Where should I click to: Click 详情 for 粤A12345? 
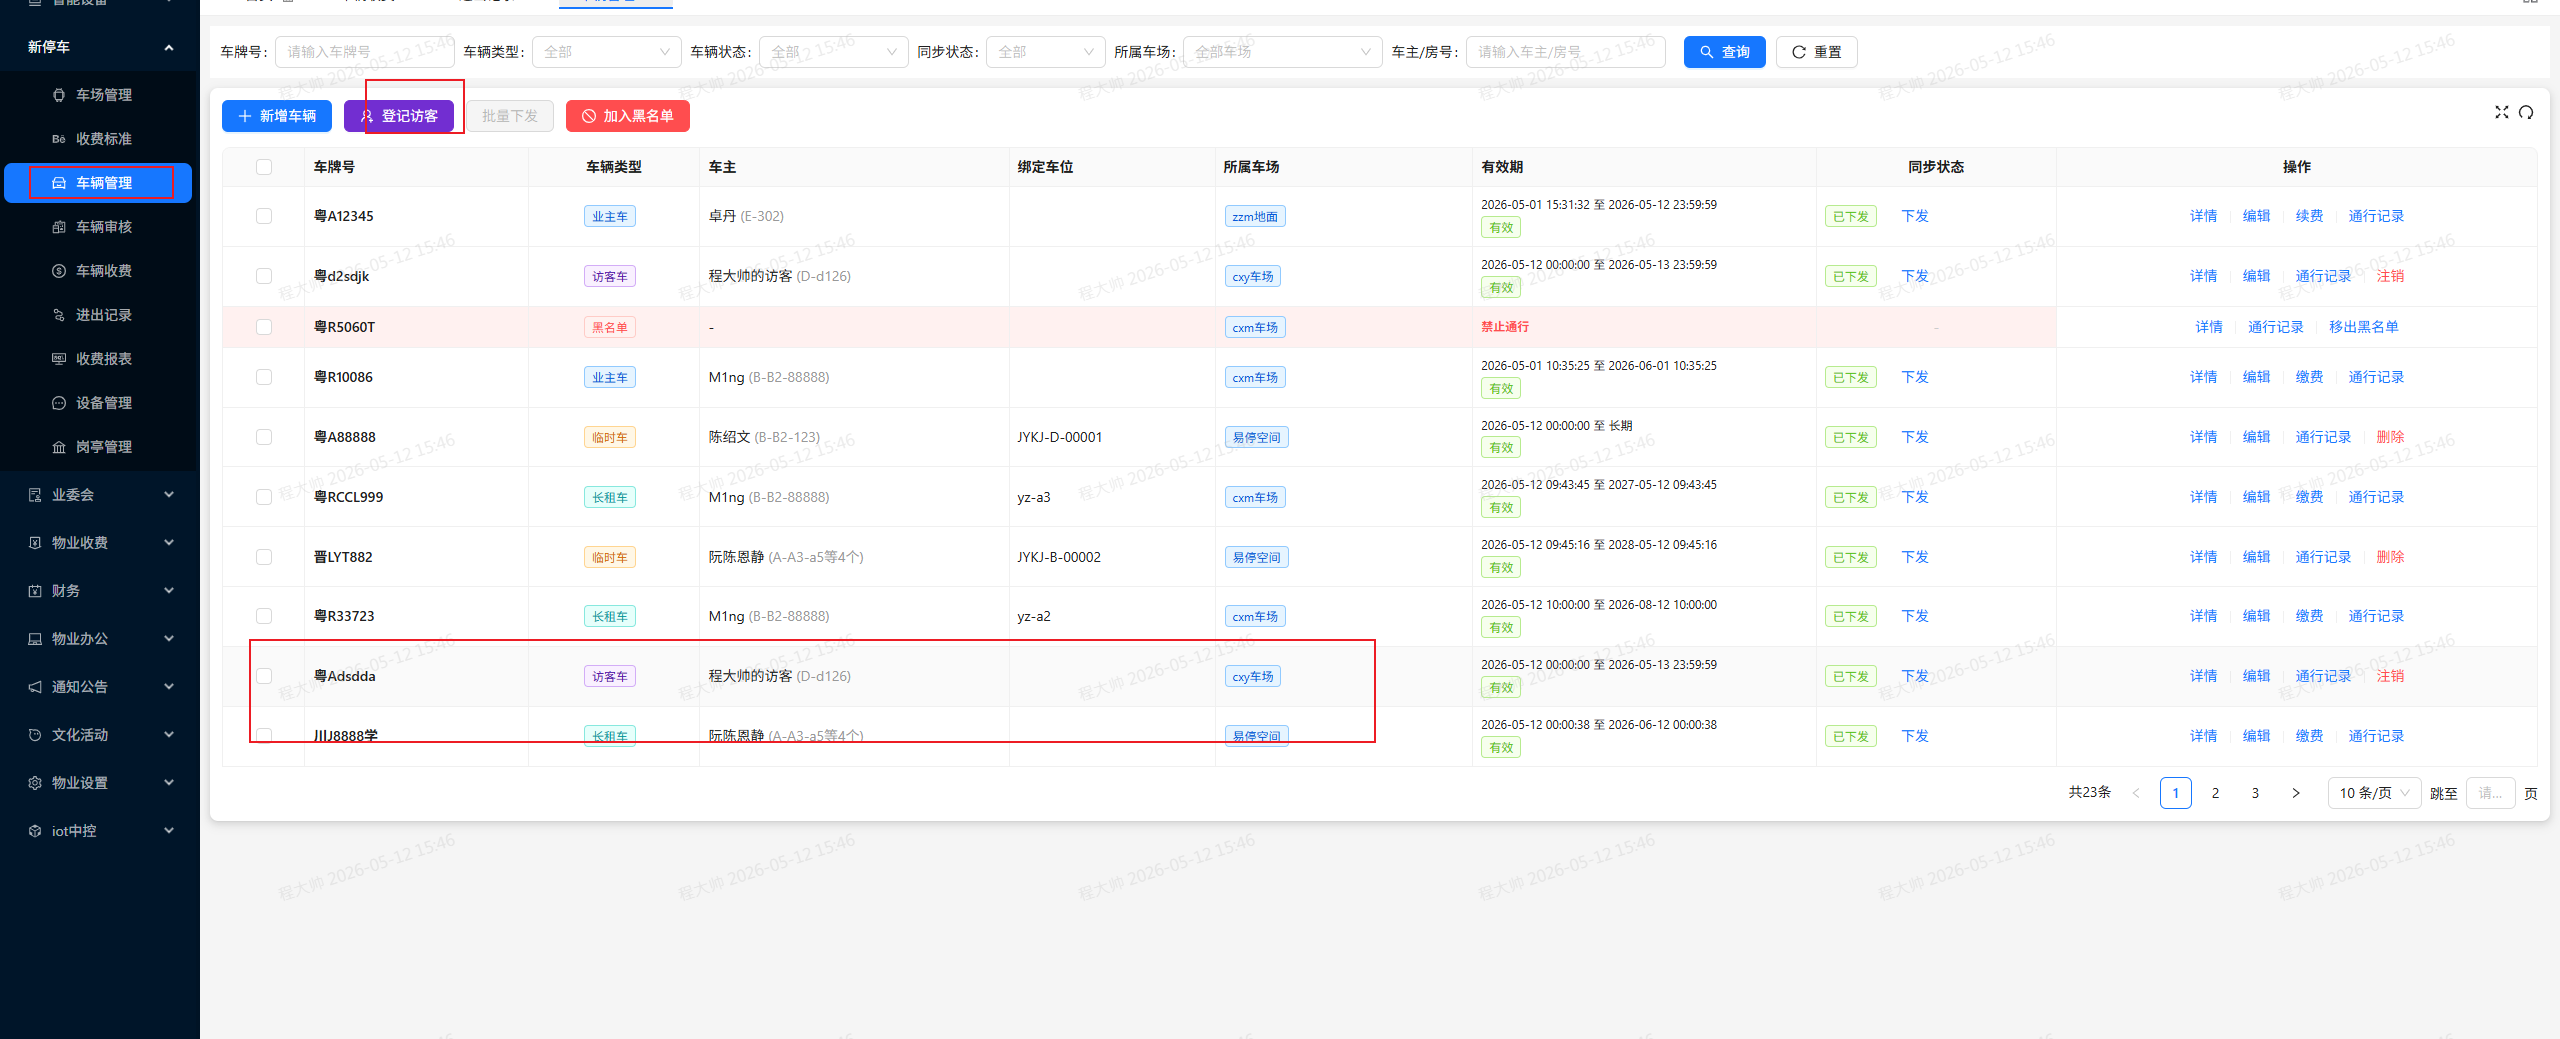coord(2203,216)
